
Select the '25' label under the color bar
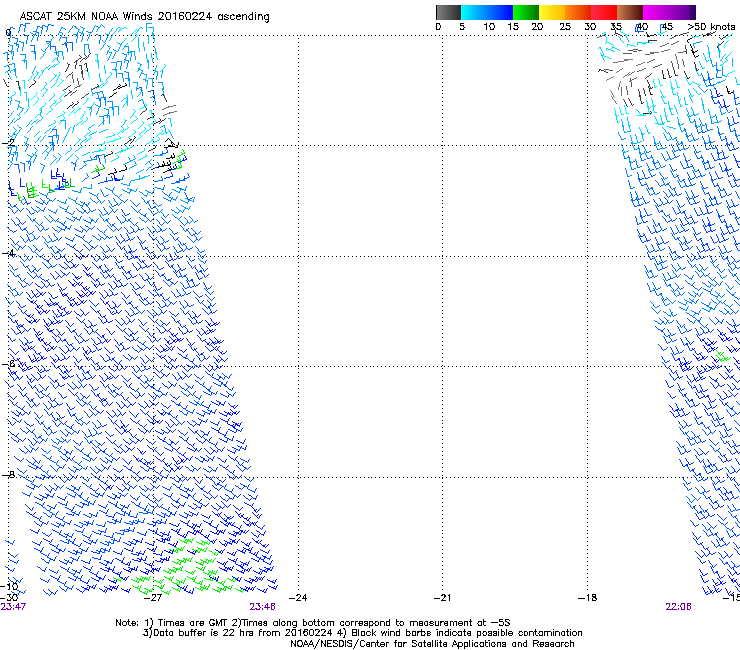565,27
